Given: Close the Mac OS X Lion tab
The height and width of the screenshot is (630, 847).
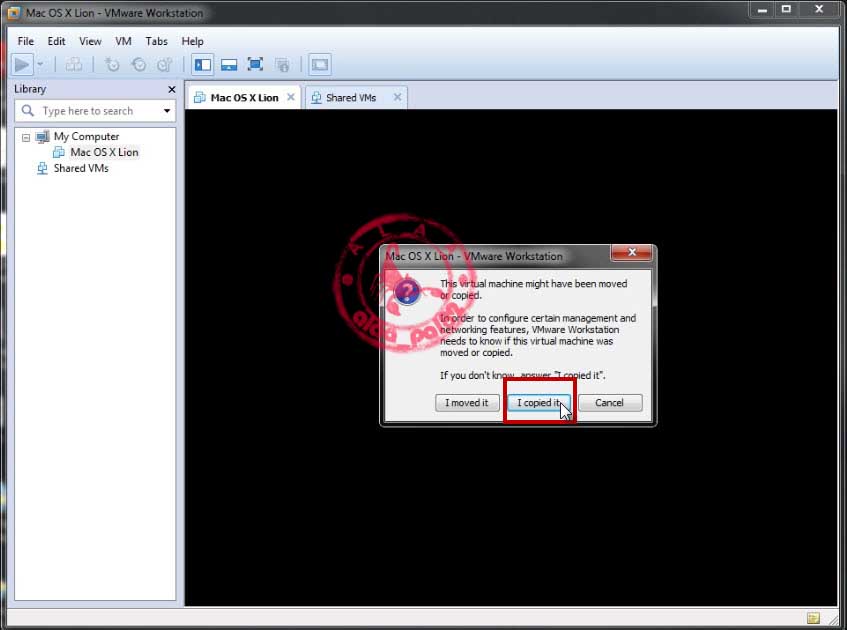Looking at the screenshot, I should [x=291, y=97].
